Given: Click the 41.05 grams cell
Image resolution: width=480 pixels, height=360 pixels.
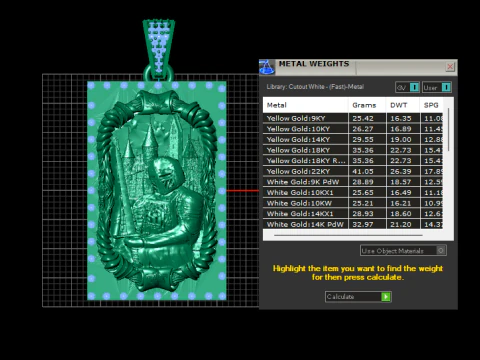Looking at the screenshot, I should [x=367, y=171].
